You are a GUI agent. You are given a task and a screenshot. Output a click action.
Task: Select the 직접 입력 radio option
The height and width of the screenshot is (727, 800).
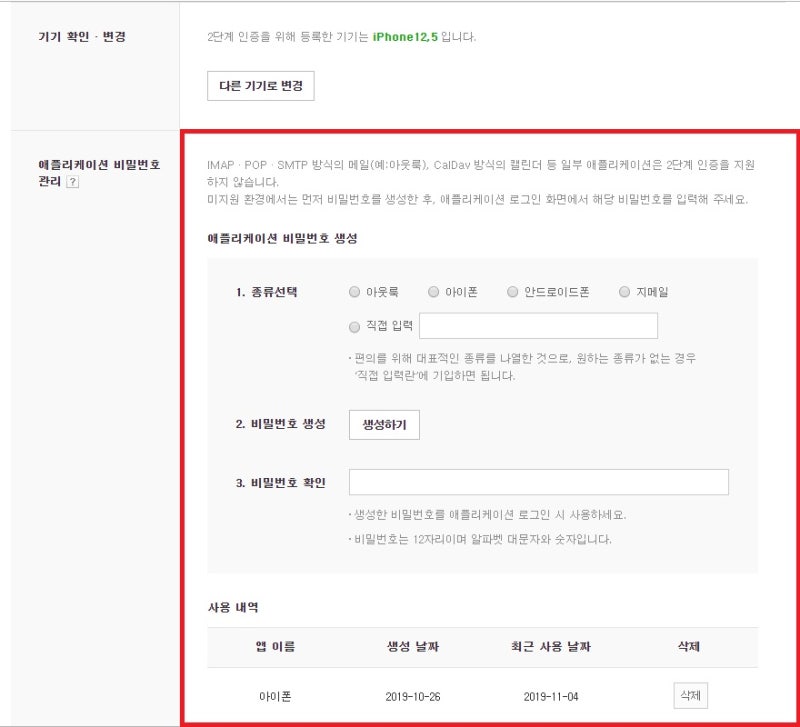pos(354,327)
